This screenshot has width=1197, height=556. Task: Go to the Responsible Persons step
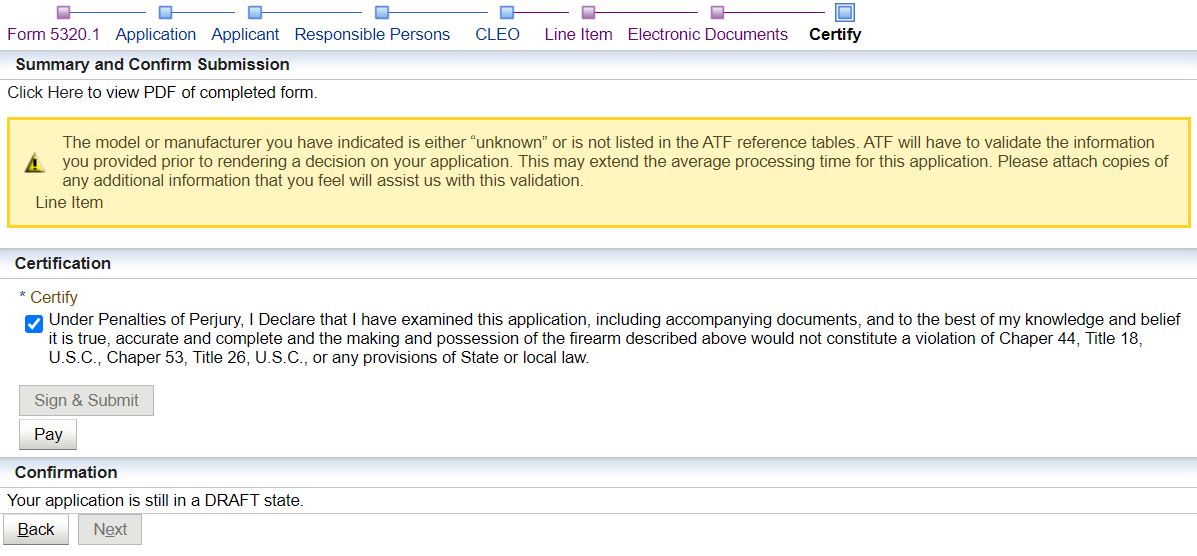pos(372,34)
